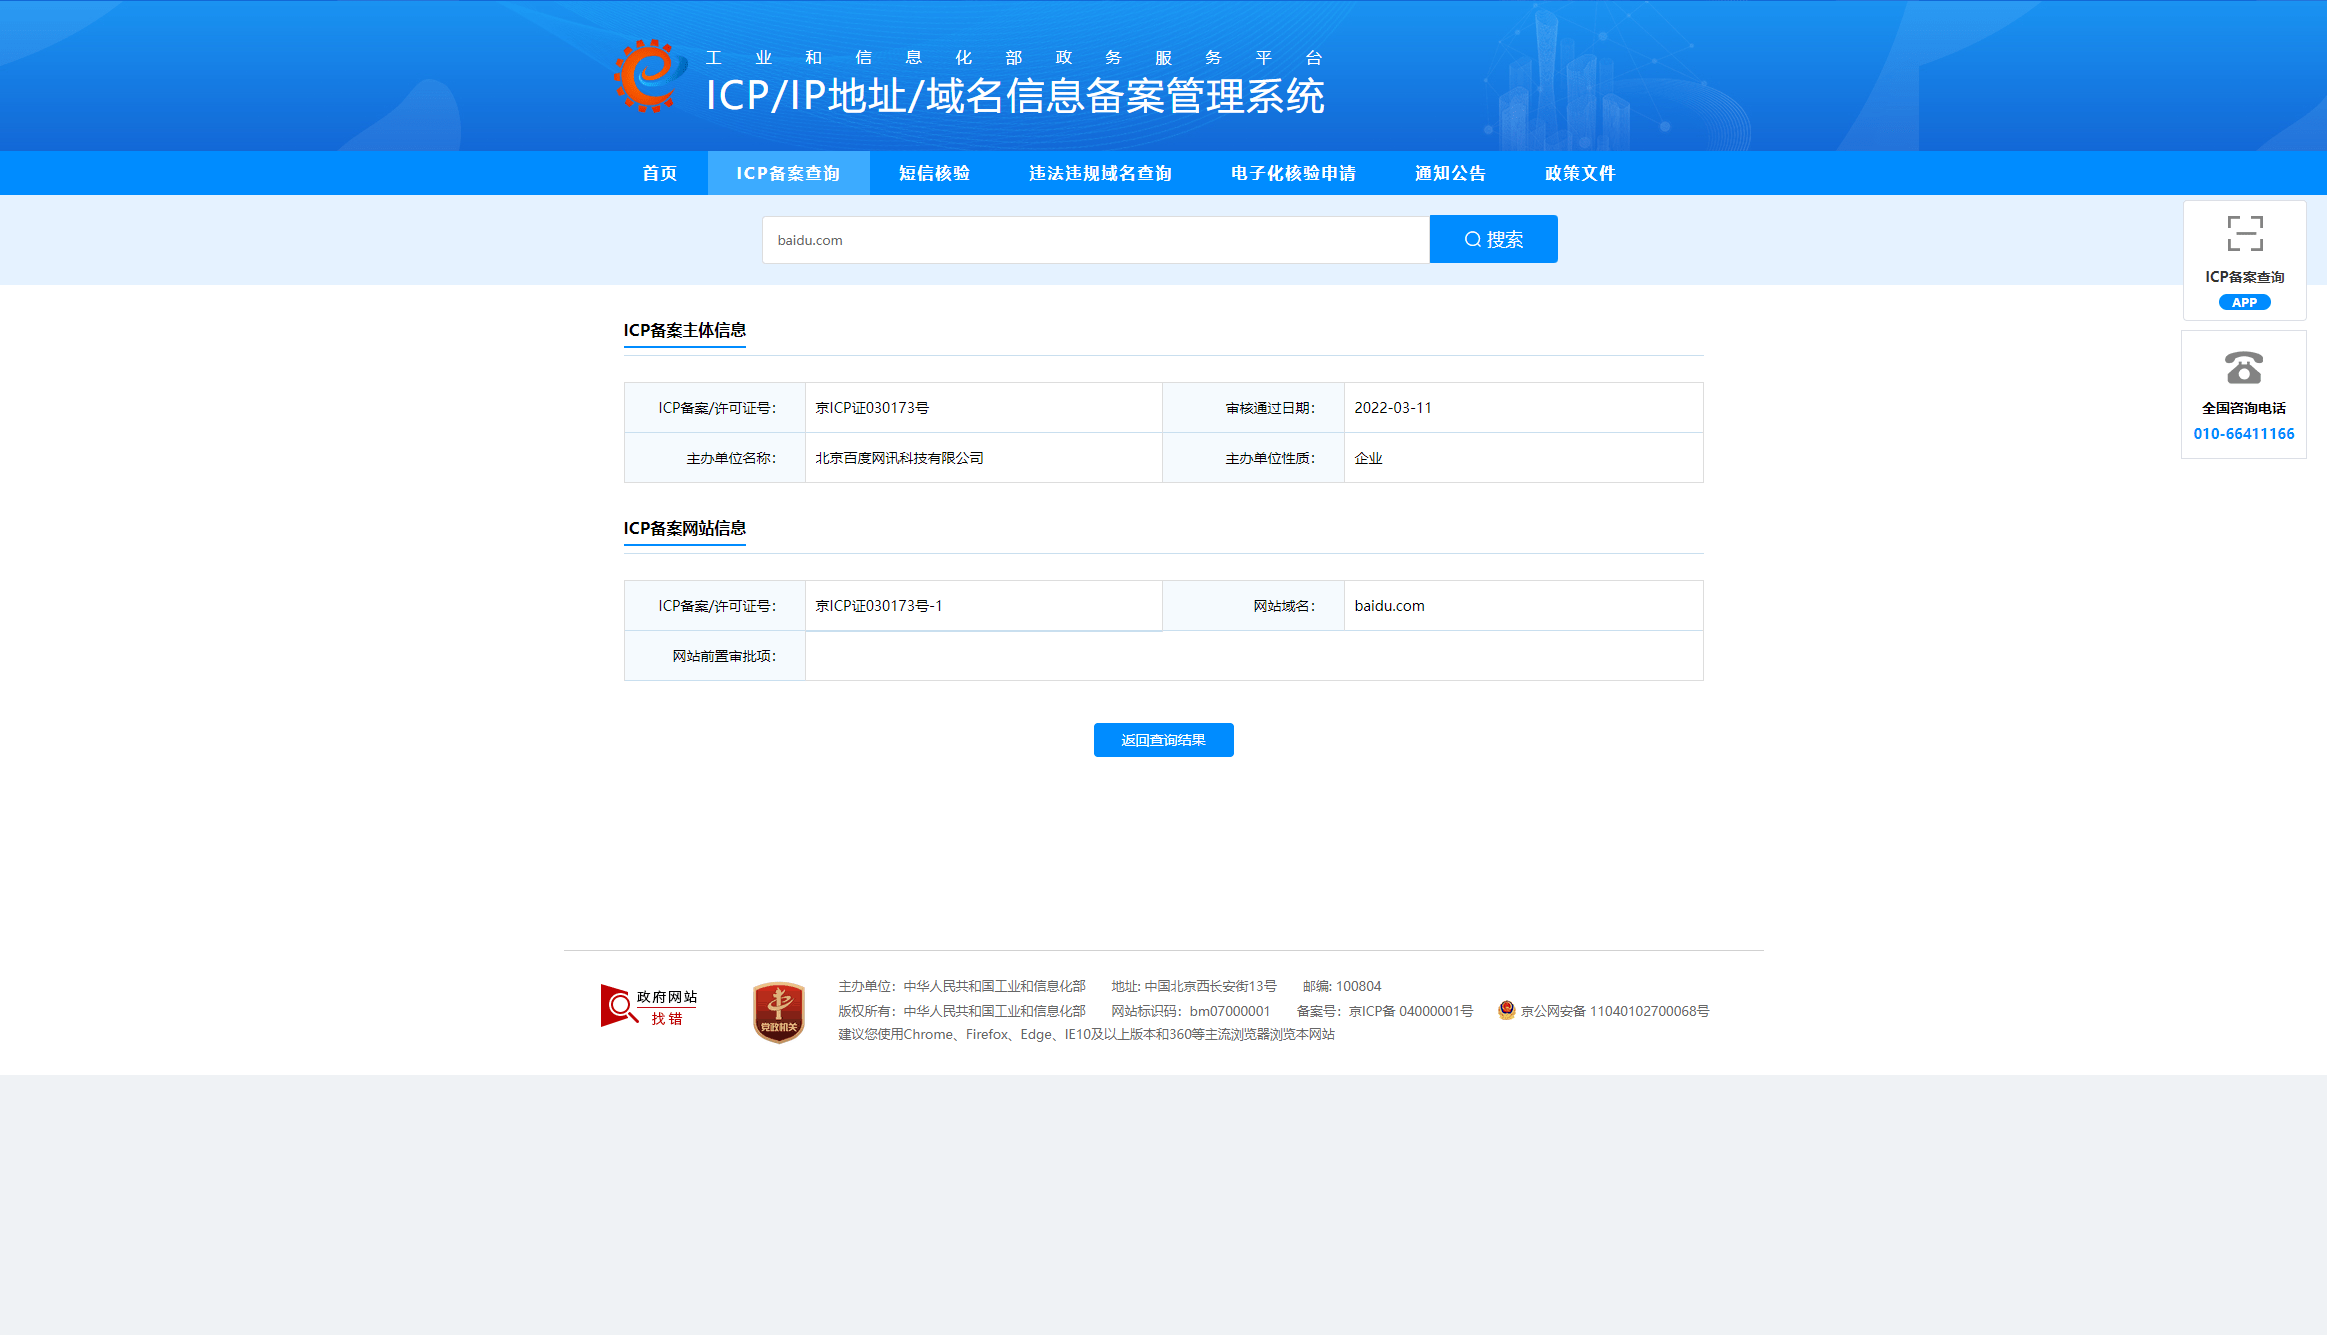Open the 通知公告 menu item
This screenshot has height=1335, width=2327.
click(x=1450, y=173)
